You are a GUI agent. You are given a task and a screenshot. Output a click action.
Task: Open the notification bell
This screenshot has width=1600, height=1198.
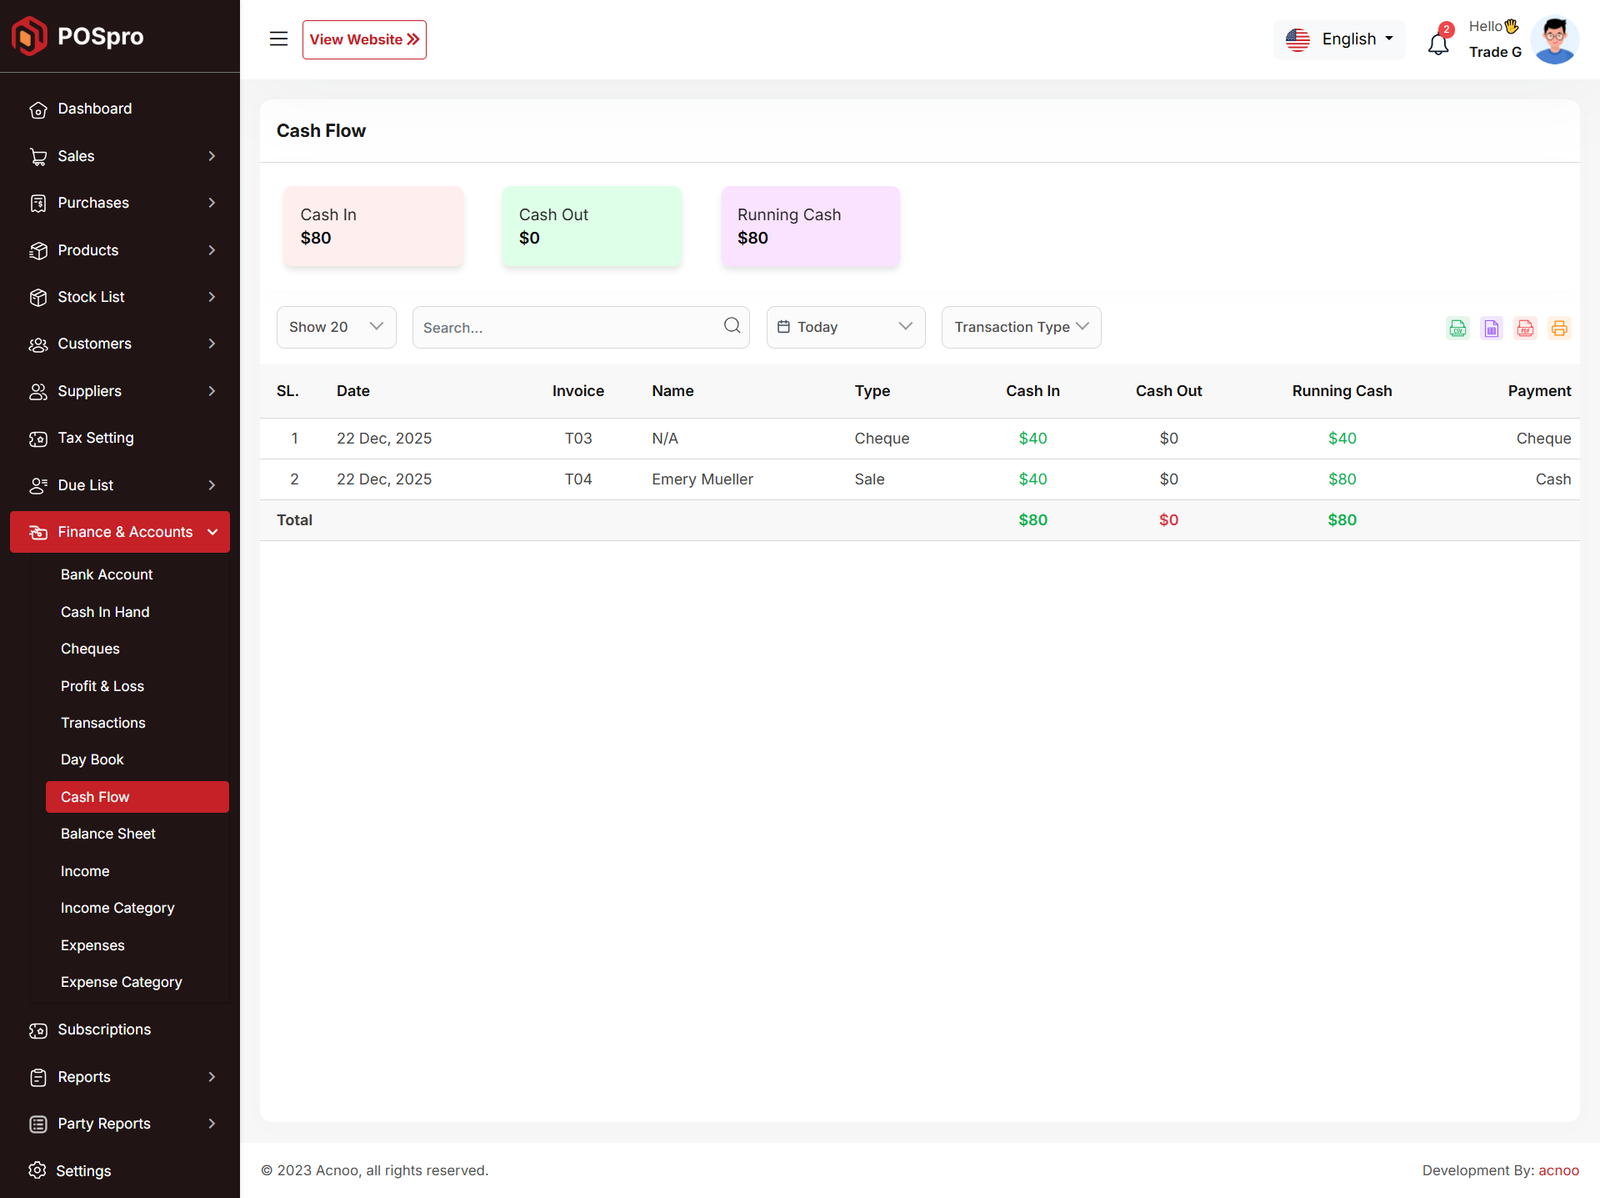[1438, 43]
